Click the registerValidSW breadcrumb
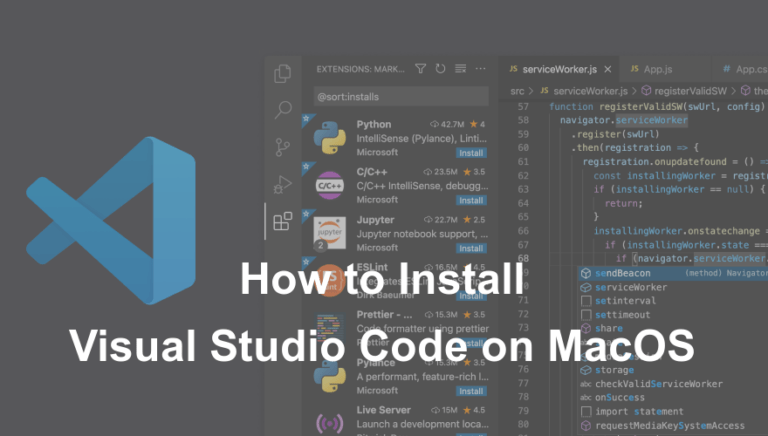Screen dimensions: 768x436 (x=690, y=91)
